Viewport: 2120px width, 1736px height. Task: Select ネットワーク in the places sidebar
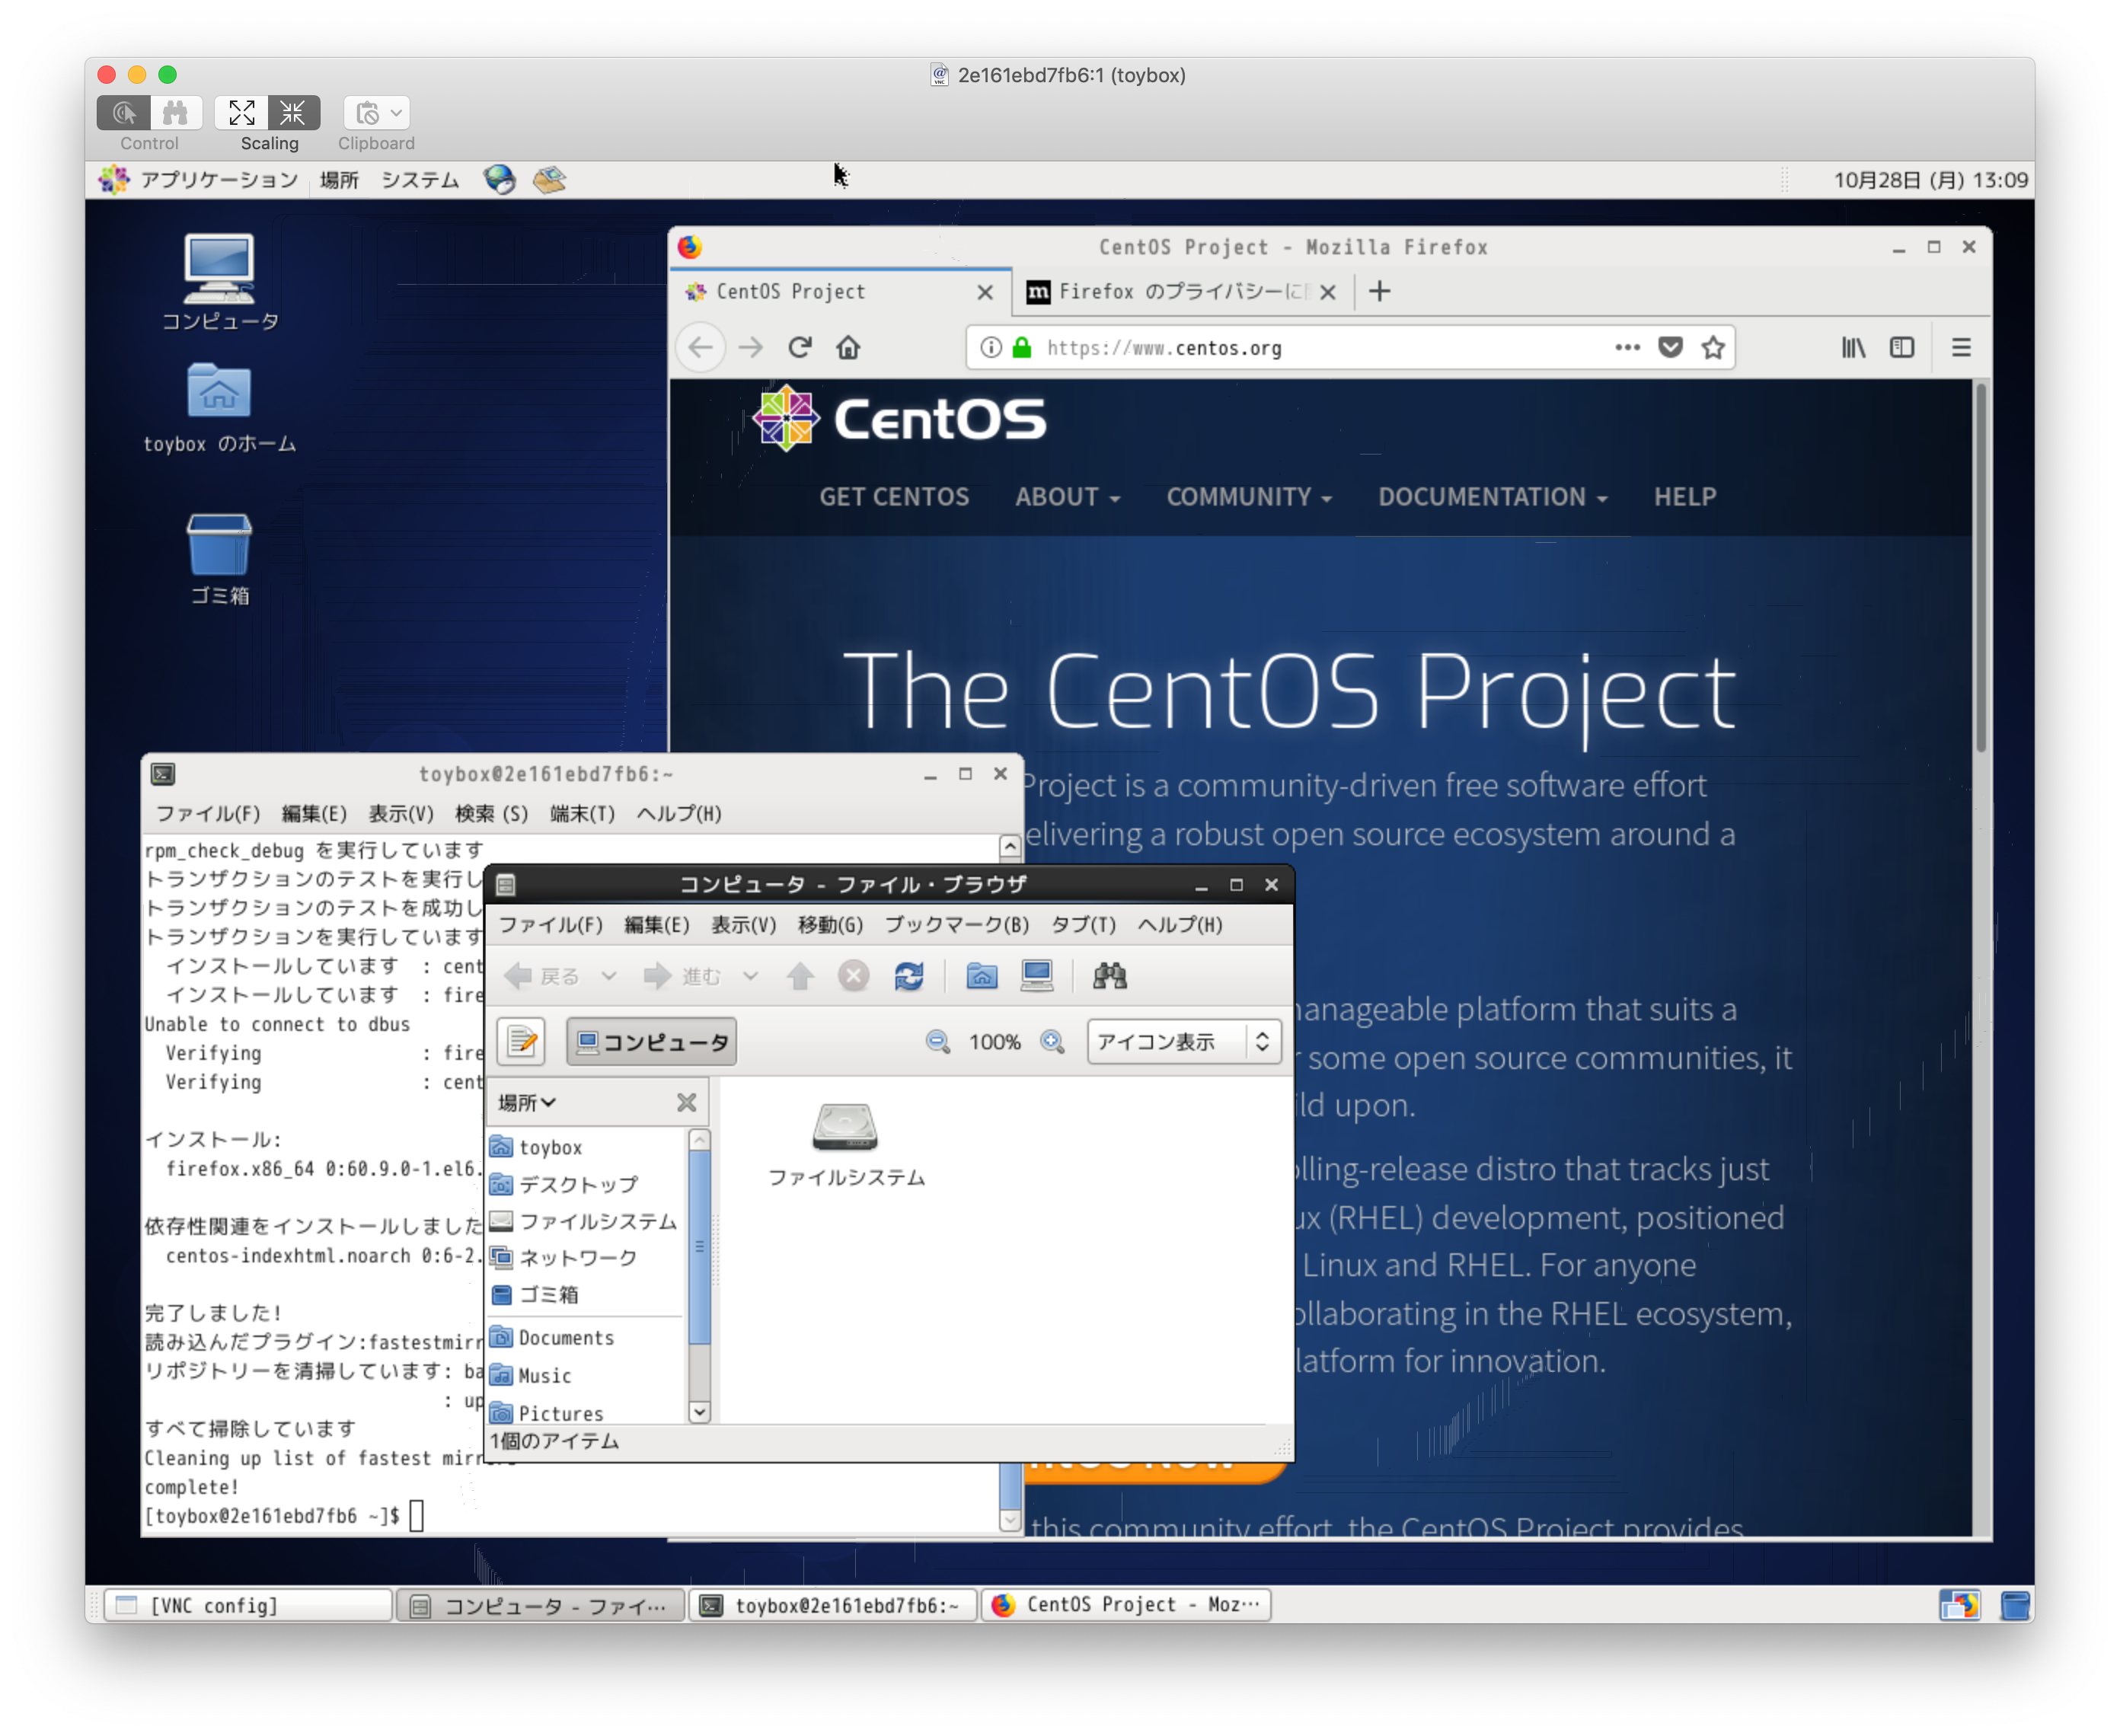click(x=577, y=1258)
